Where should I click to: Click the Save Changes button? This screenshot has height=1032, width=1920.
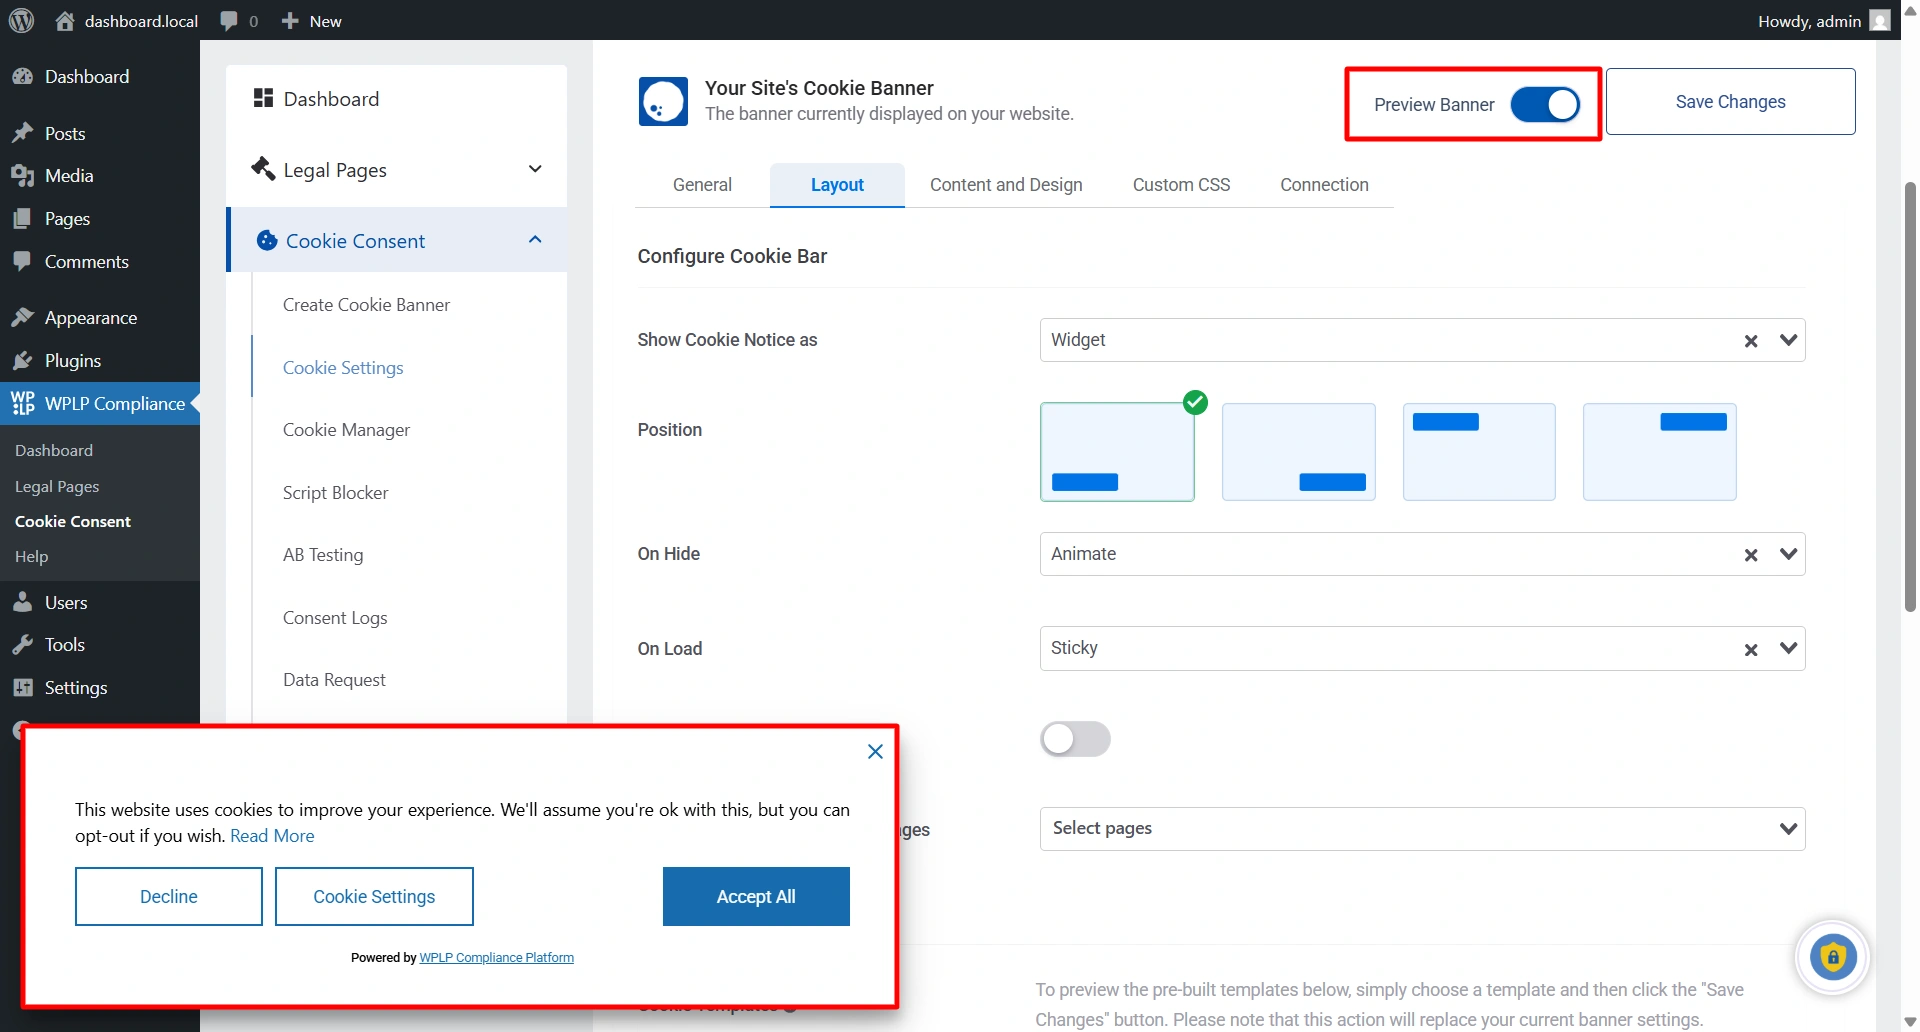point(1730,102)
